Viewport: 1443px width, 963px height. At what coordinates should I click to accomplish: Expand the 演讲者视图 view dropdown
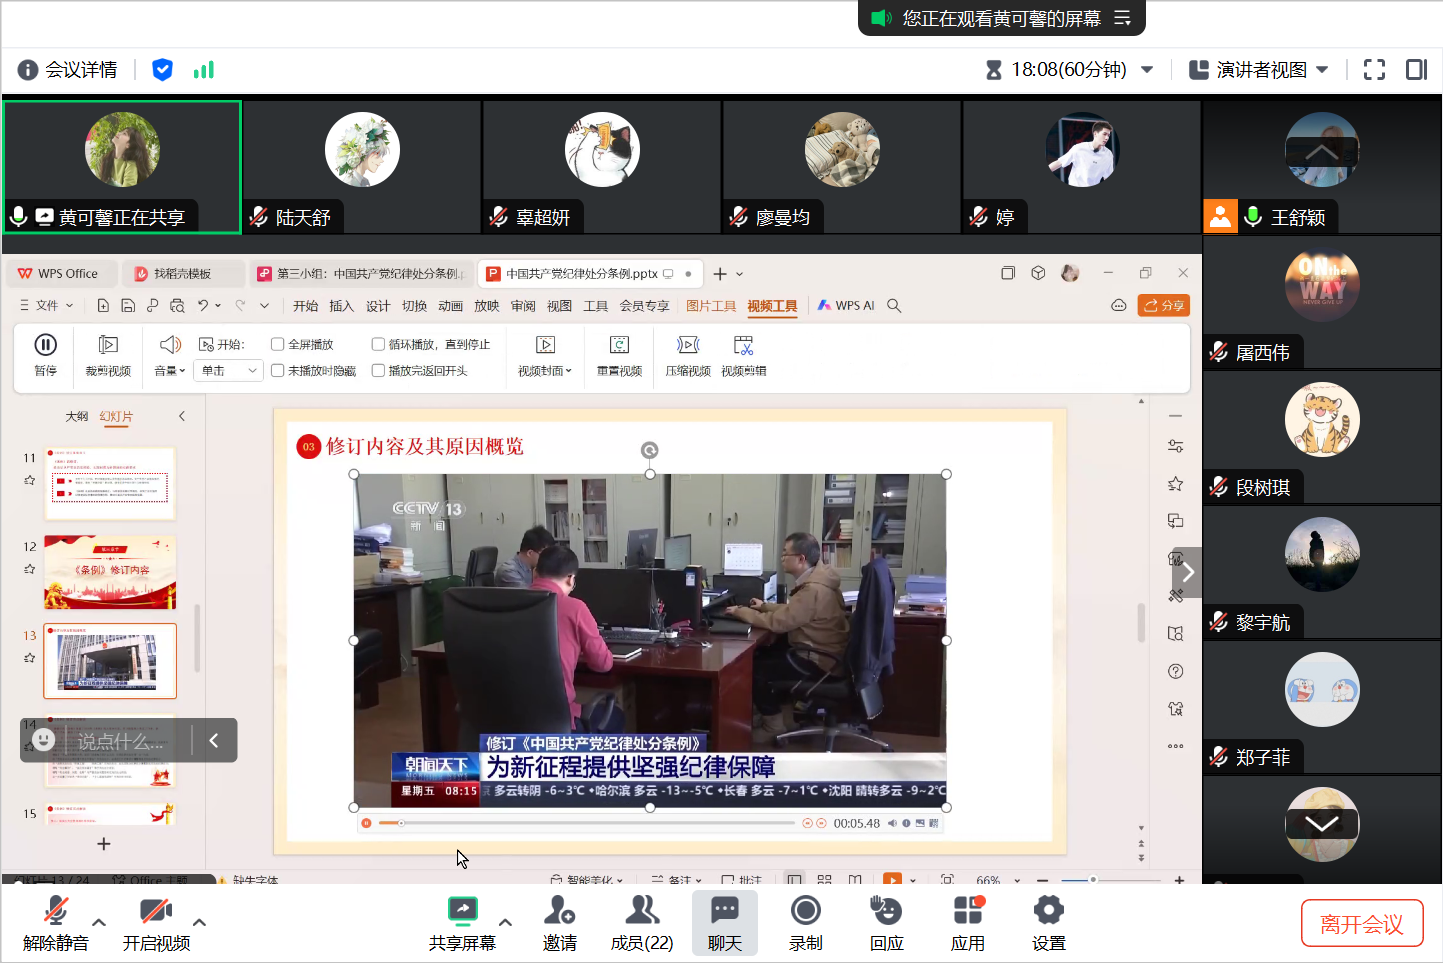[1322, 70]
